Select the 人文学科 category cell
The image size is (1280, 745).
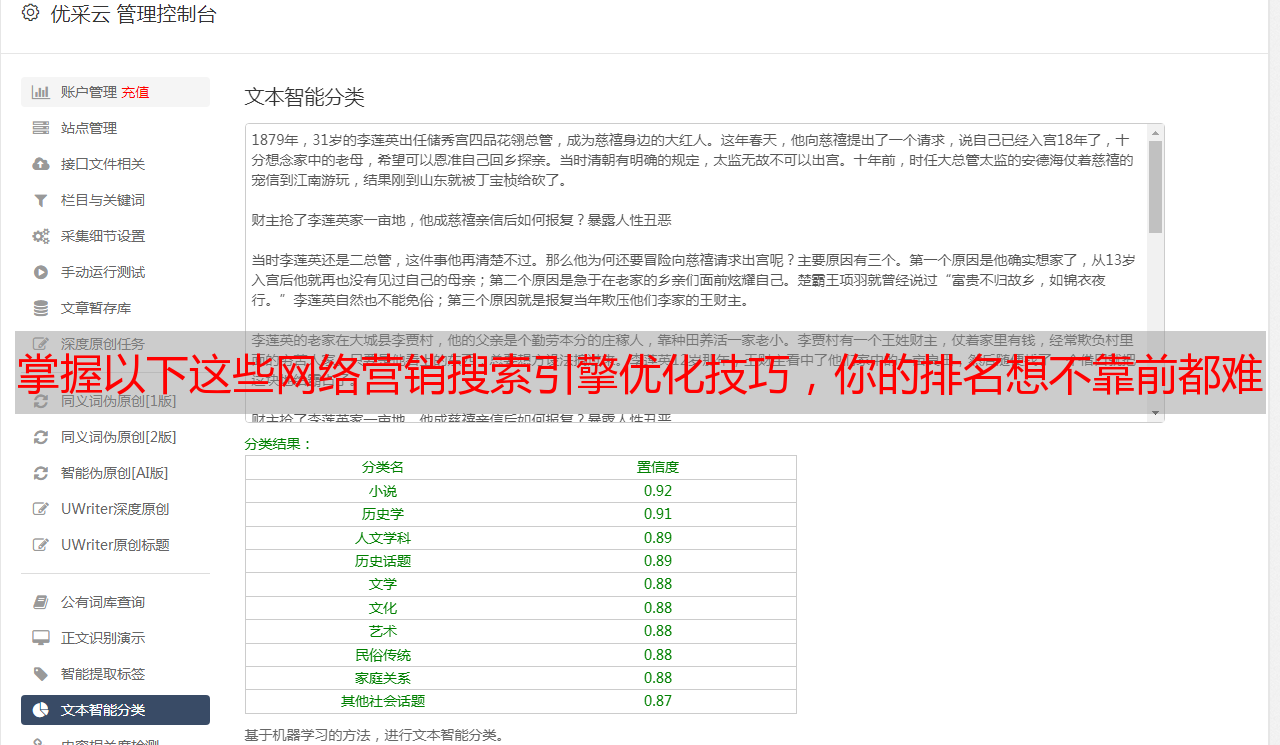pos(383,538)
